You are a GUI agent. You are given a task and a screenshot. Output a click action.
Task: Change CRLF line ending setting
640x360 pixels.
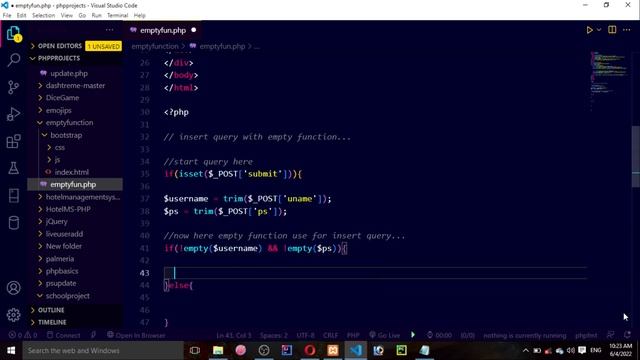coord(330,336)
